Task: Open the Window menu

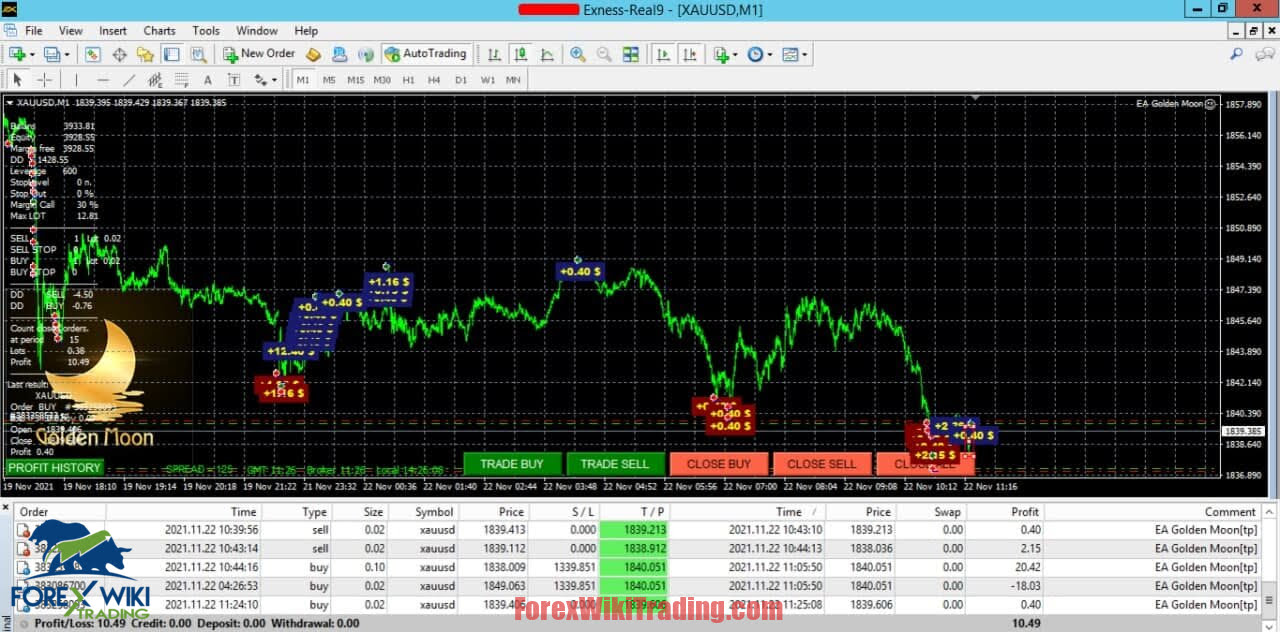Action: [x=257, y=31]
